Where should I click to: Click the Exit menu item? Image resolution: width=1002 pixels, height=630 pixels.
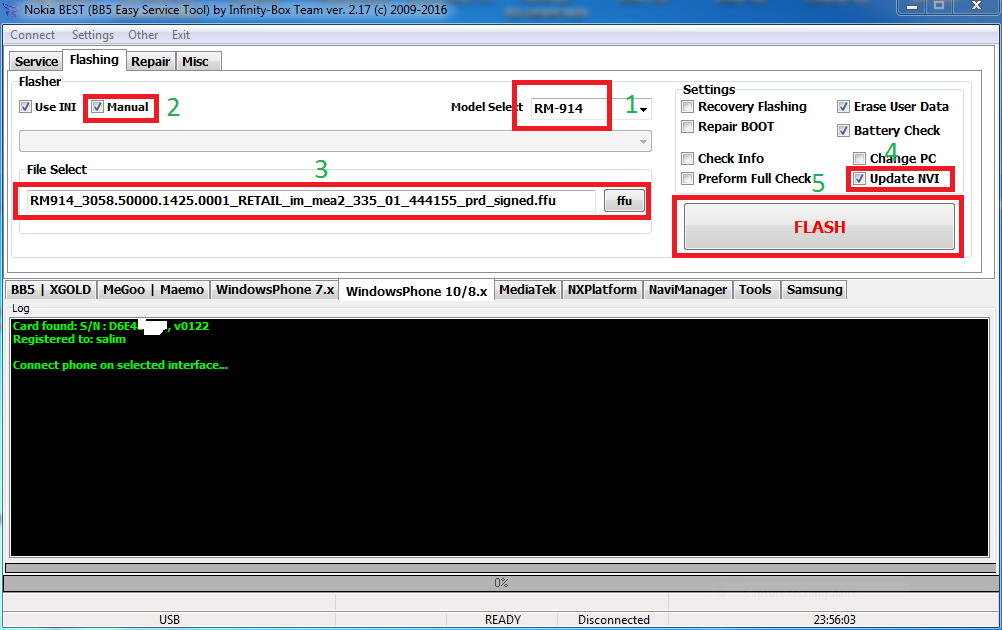point(181,35)
